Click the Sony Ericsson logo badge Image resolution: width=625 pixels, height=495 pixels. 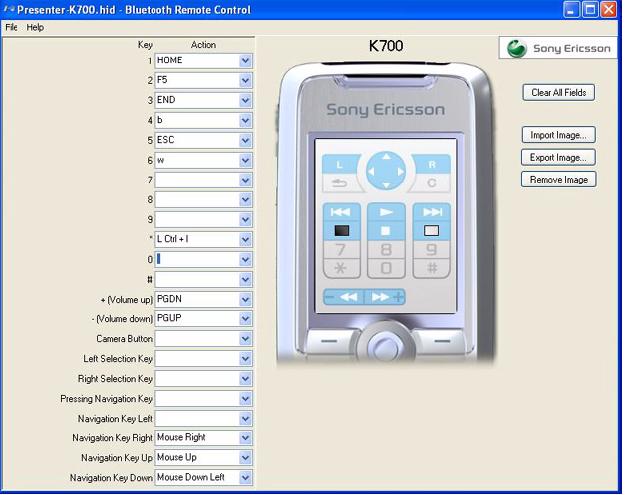click(x=558, y=48)
